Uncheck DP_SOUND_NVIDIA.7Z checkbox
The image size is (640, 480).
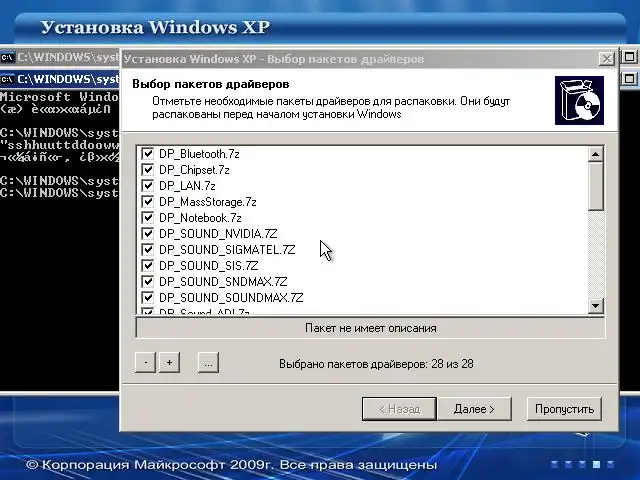coord(147,233)
